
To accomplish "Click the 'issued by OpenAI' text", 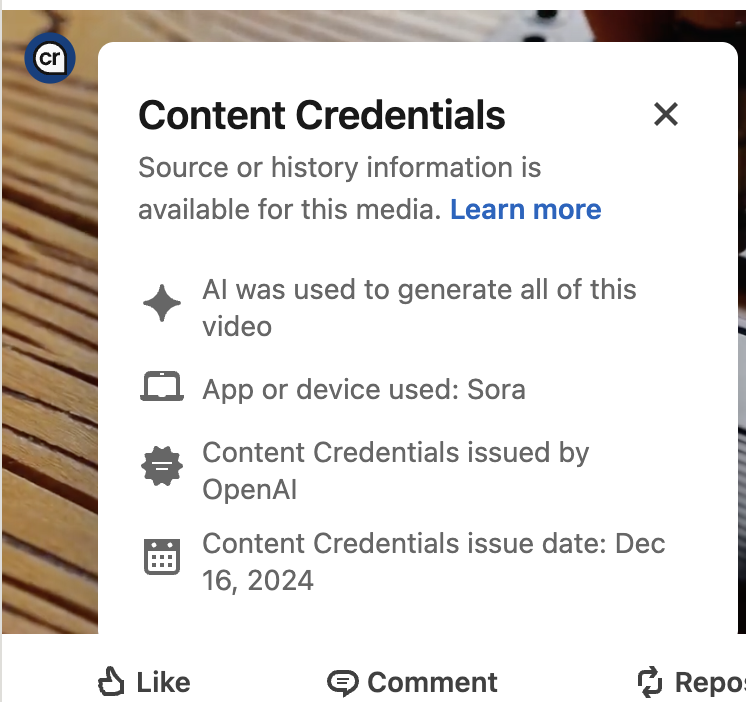I will [x=395, y=470].
